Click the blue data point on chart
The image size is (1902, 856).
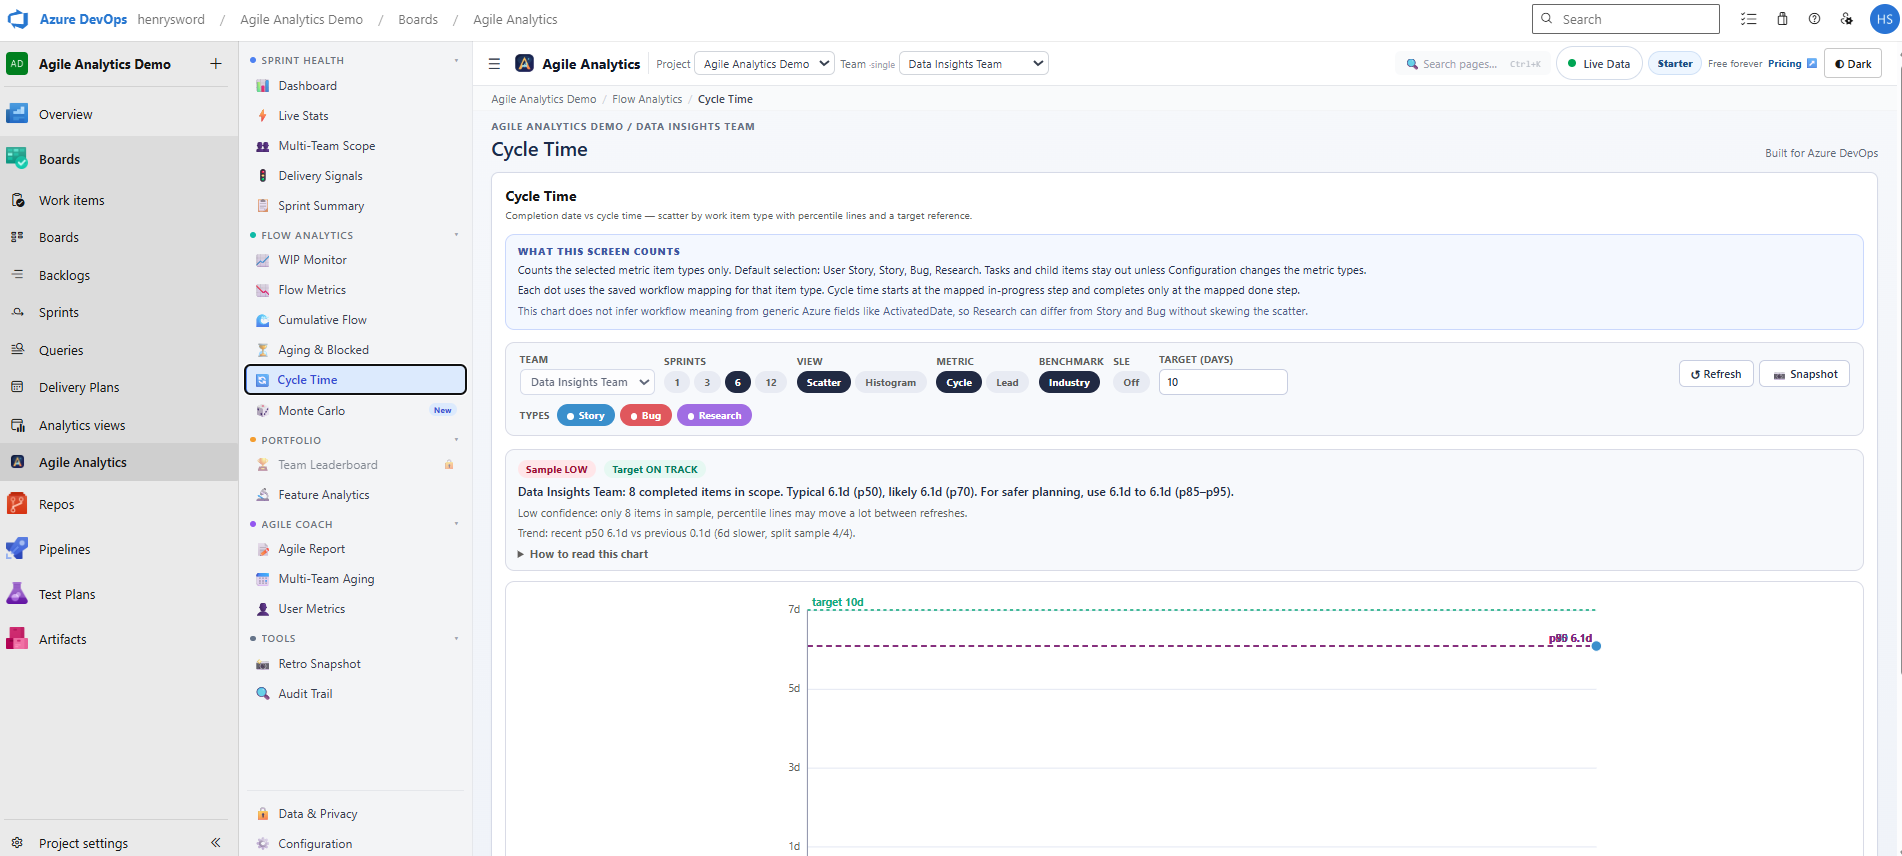(x=1596, y=646)
